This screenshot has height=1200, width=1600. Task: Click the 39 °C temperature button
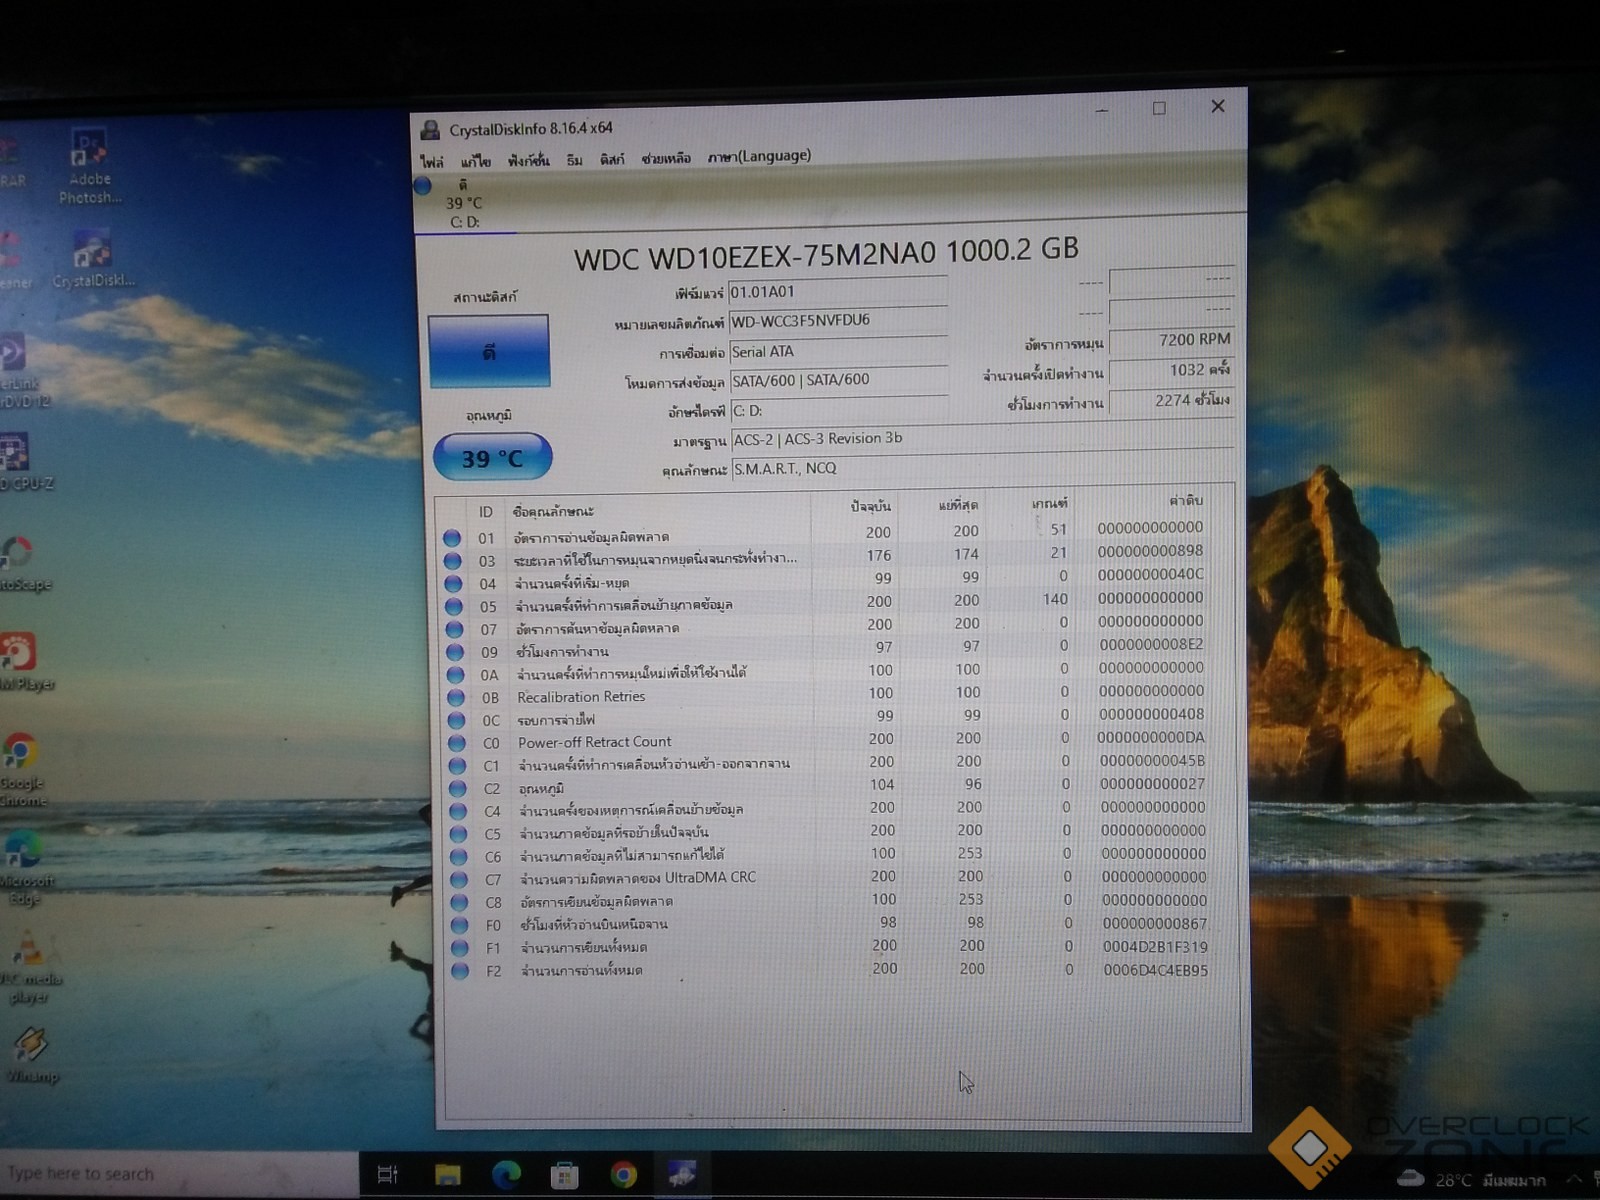(492, 458)
